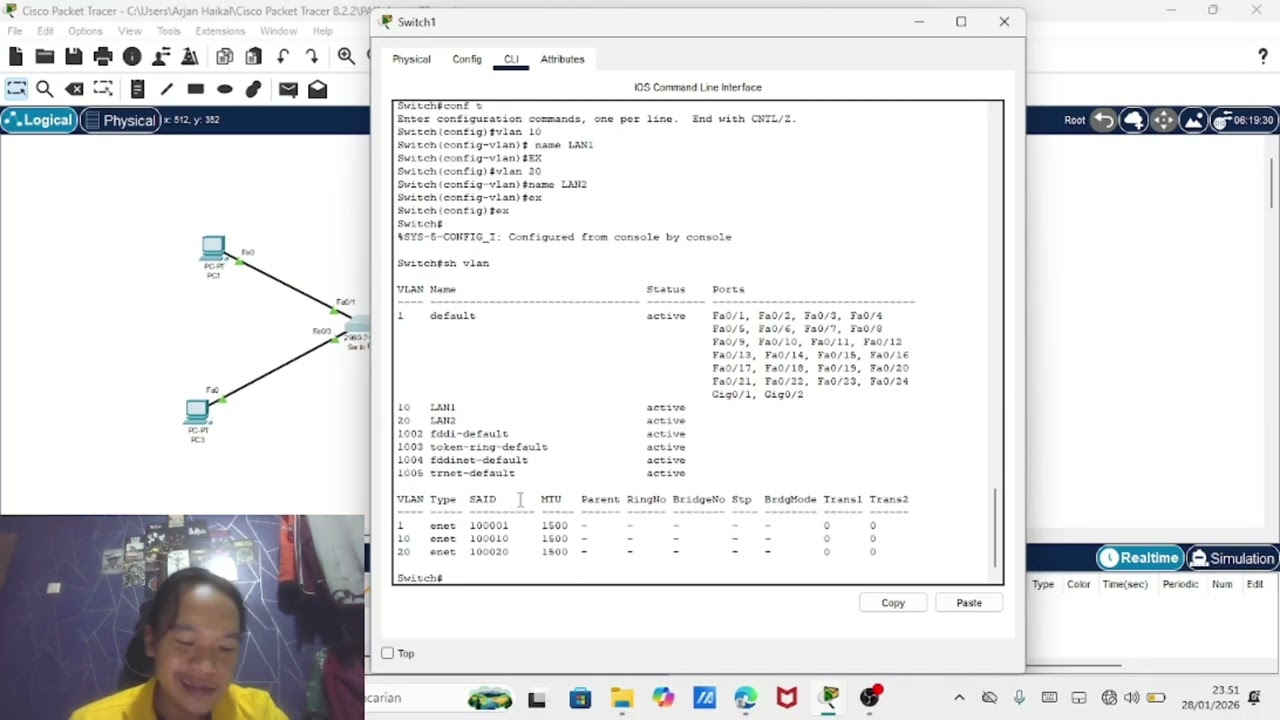Open McAfee from the taskbar
Viewport: 1280px width, 720px height.
(787, 698)
